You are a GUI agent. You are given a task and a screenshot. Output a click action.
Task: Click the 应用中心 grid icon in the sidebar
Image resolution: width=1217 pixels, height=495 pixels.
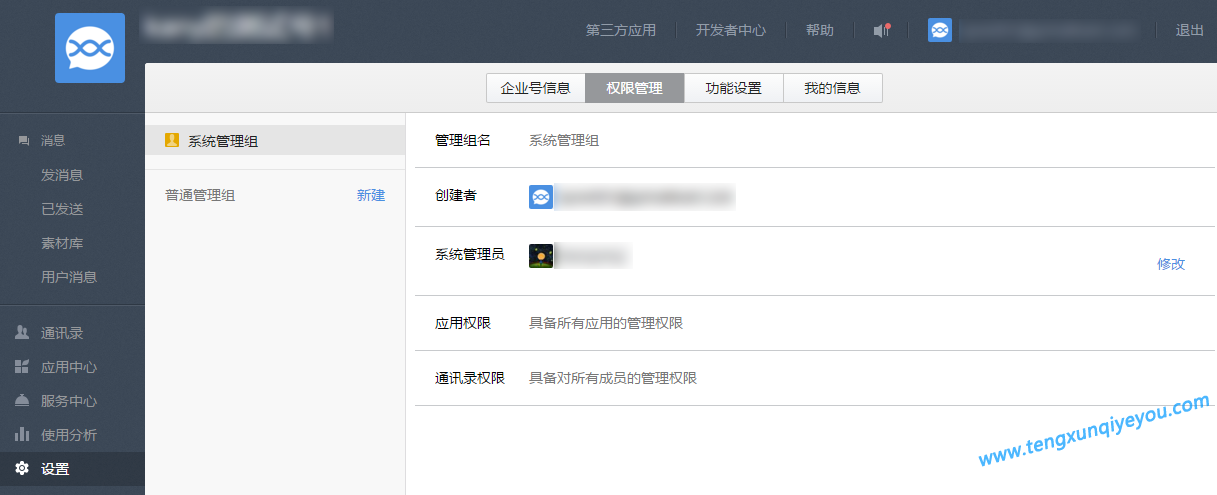tap(22, 367)
